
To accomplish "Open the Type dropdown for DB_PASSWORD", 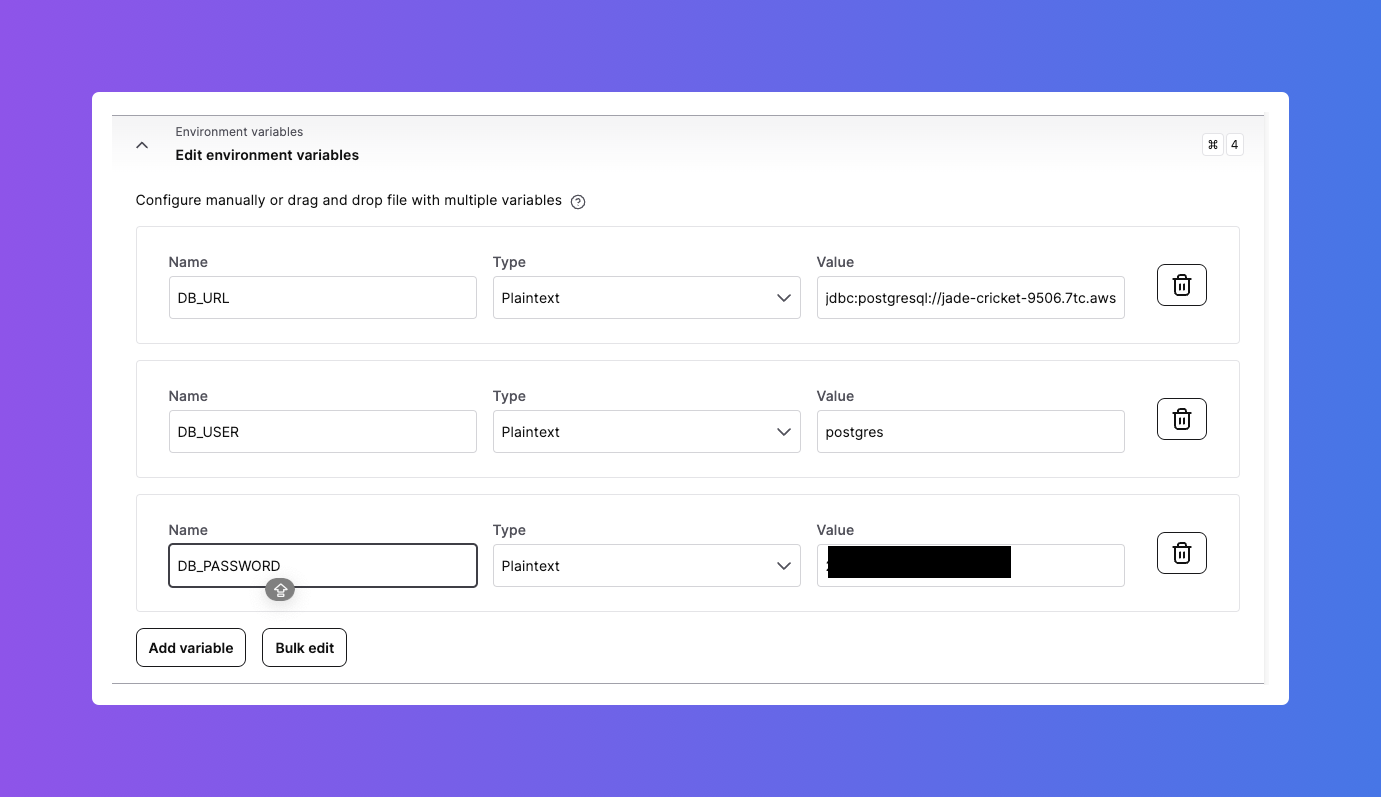I will [646, 566].
